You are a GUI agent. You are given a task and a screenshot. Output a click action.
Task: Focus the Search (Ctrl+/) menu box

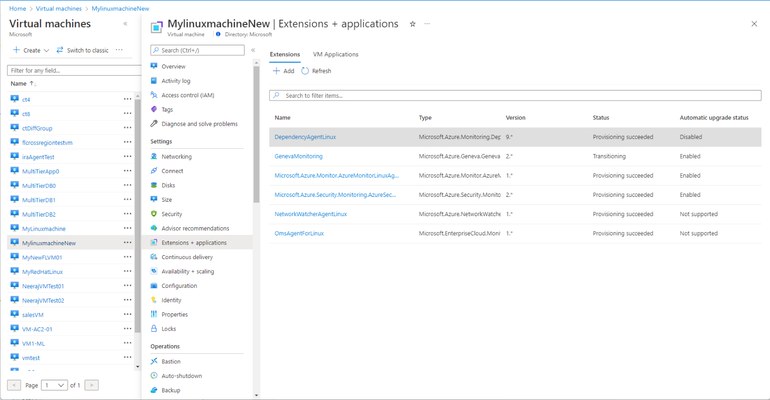point(197,50)
